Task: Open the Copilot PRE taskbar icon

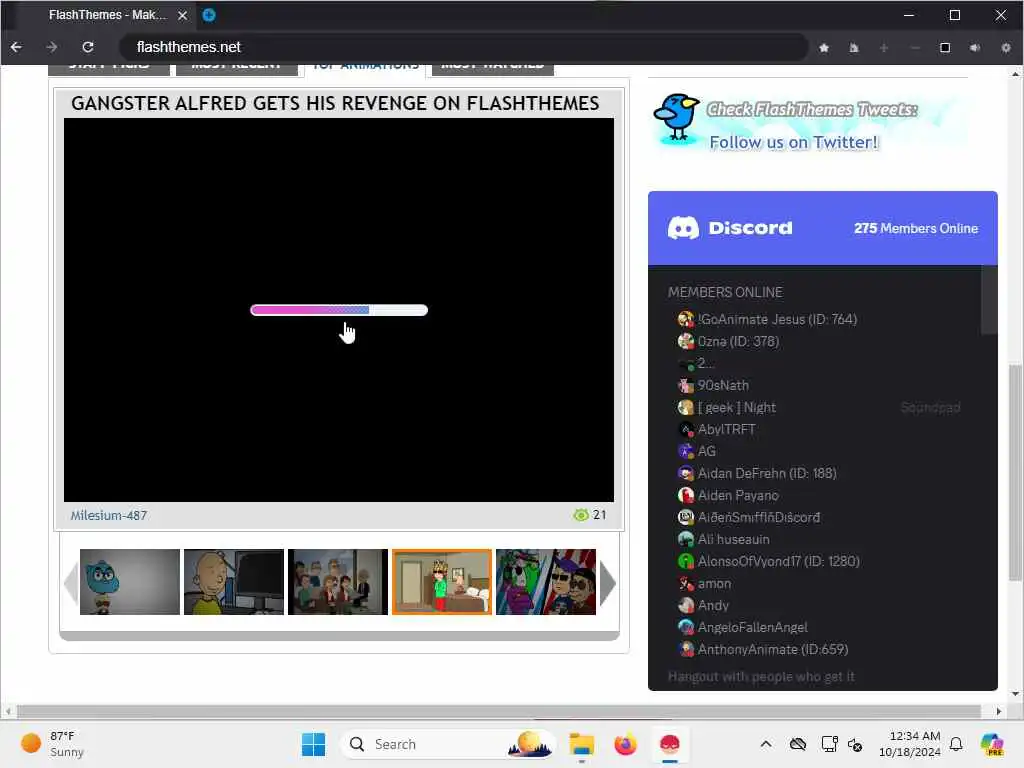Action: pos(992,744)
